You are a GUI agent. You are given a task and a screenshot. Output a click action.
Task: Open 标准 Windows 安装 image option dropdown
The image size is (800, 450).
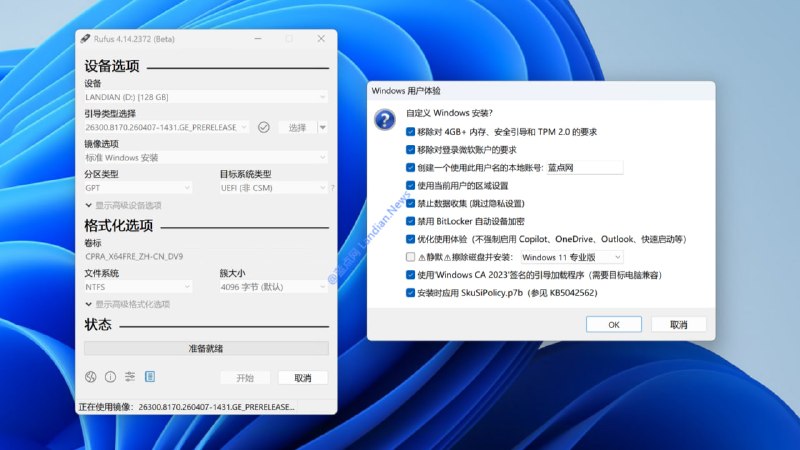pos(206,158)
